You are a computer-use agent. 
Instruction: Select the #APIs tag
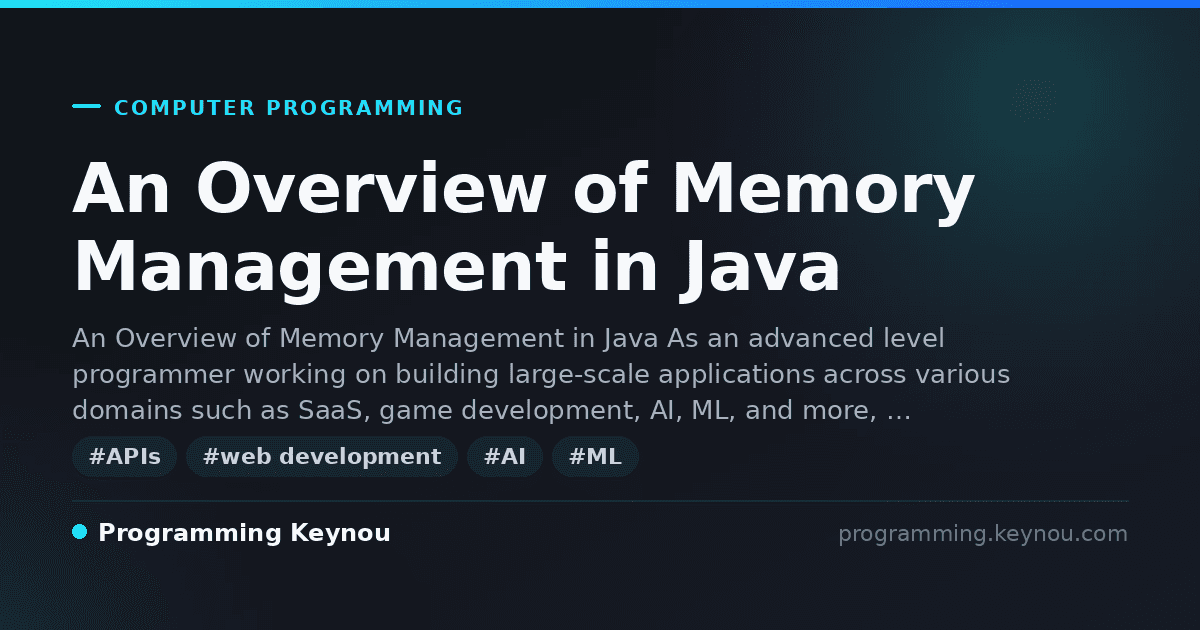(125, 457)
